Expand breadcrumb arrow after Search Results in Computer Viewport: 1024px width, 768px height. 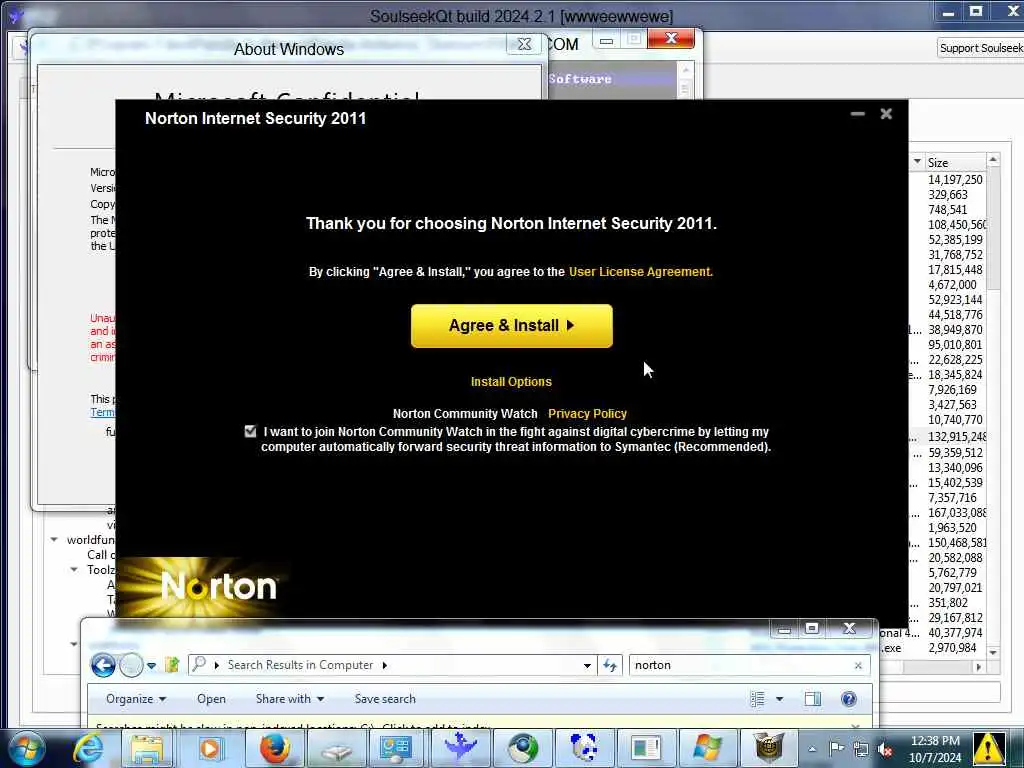pos(385,665)
